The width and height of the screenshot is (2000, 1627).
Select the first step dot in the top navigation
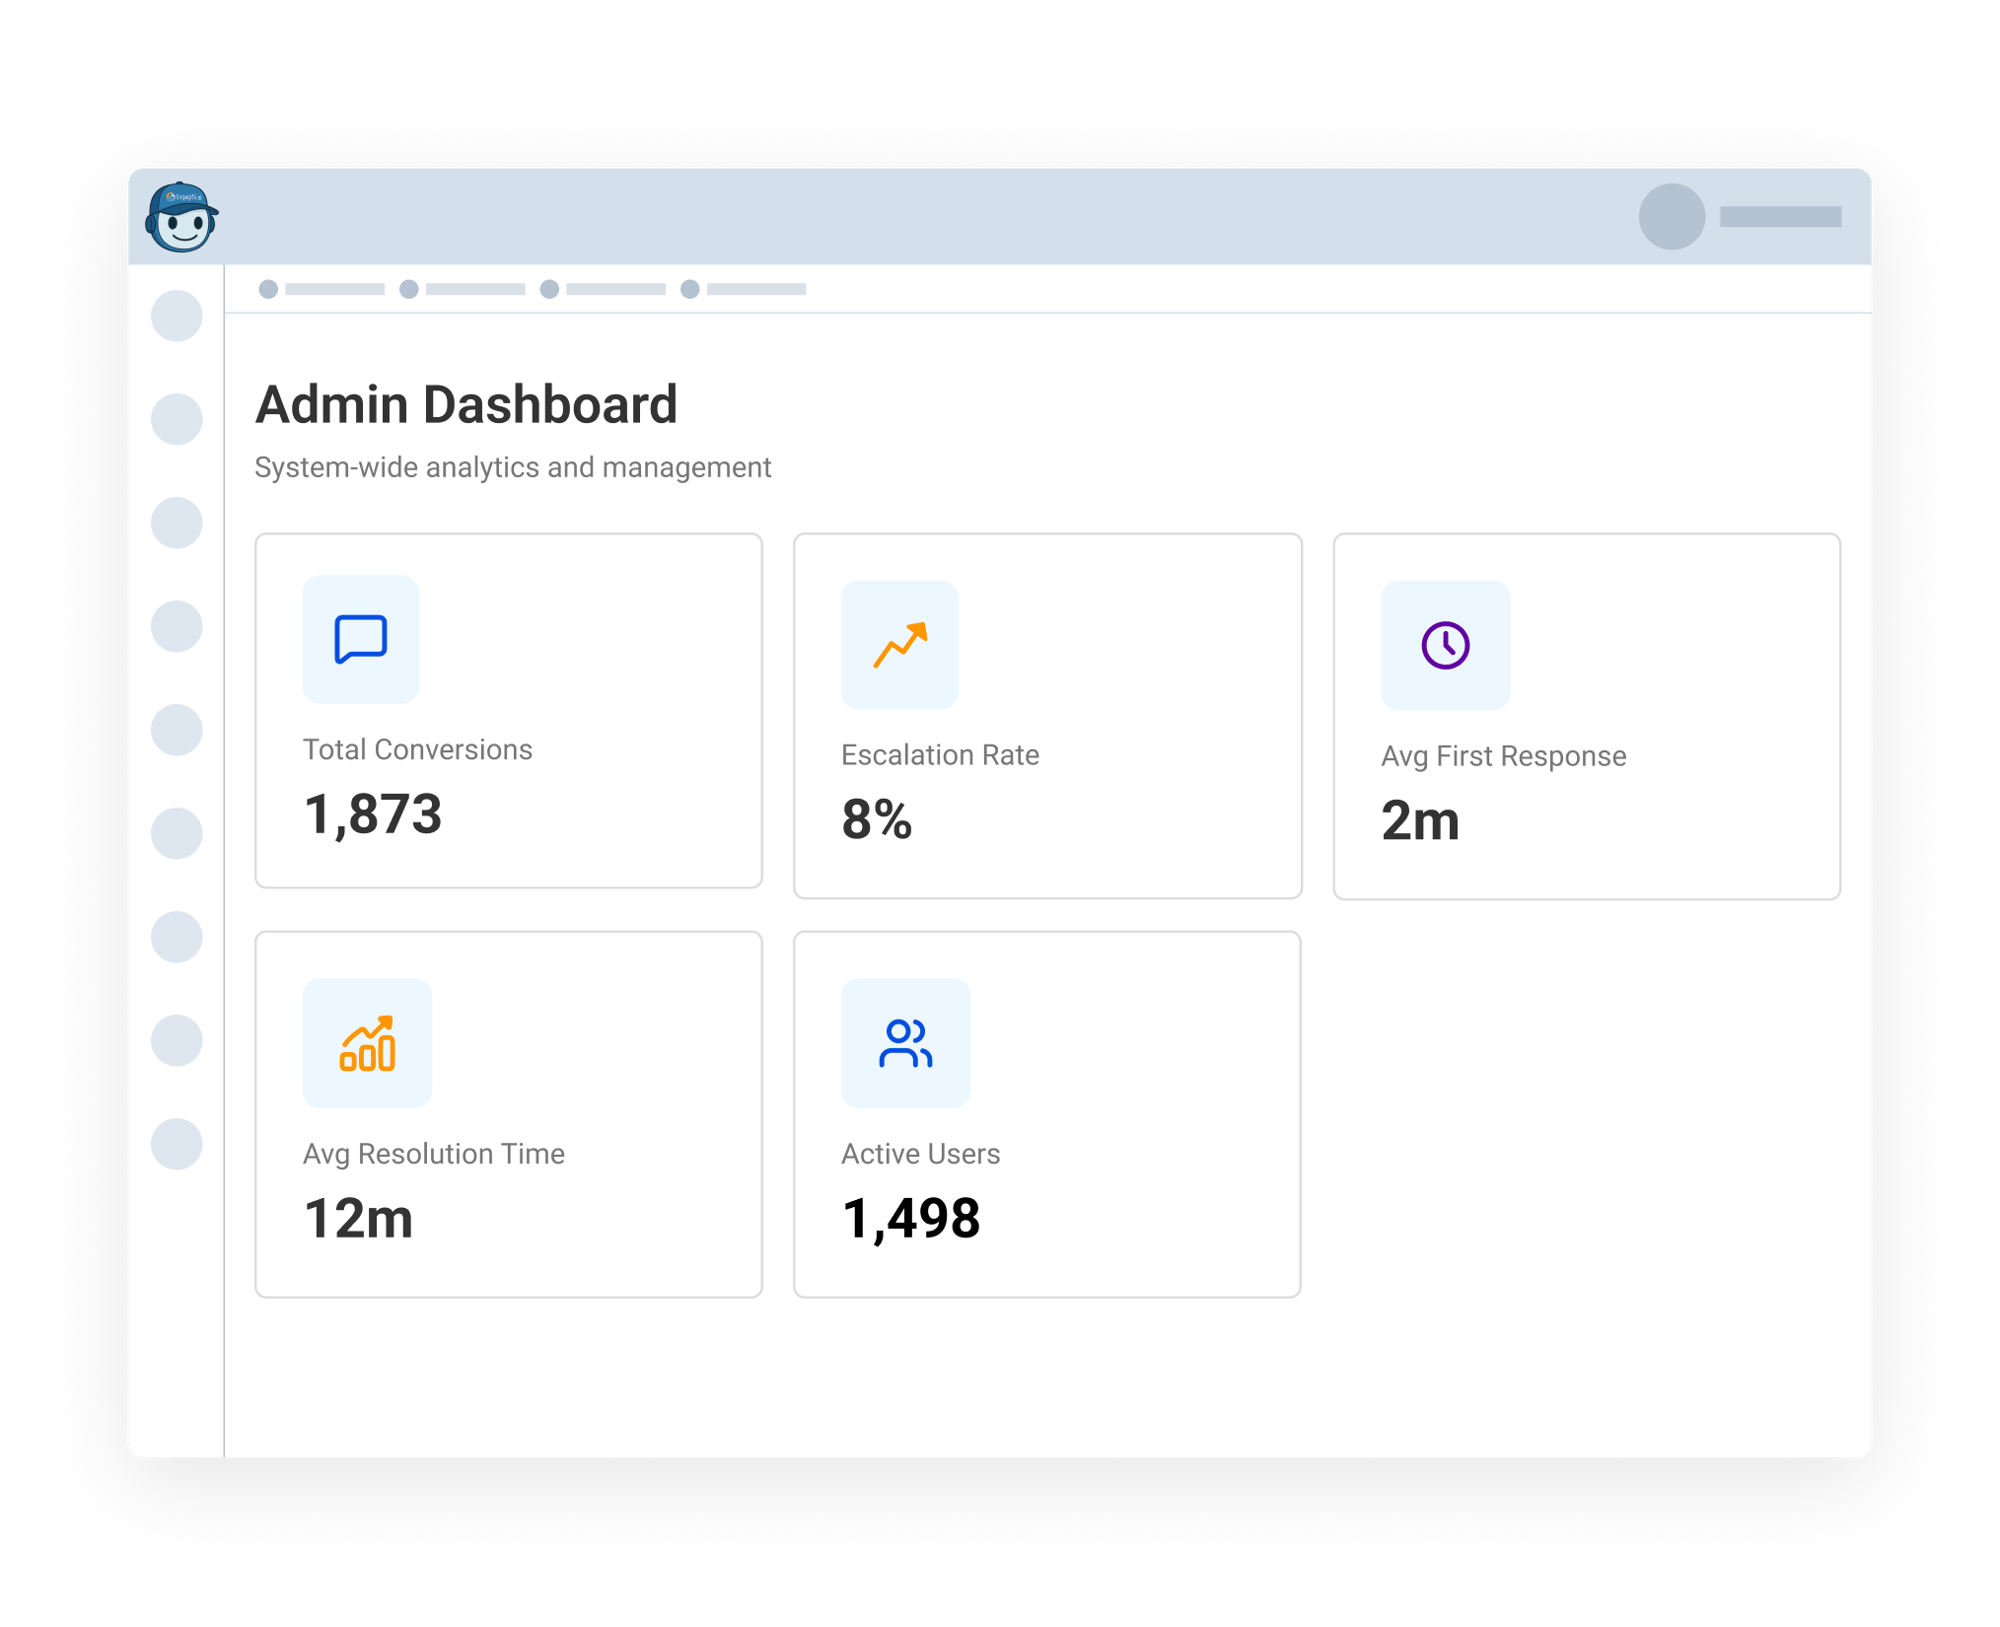click(x=270, y=289)
